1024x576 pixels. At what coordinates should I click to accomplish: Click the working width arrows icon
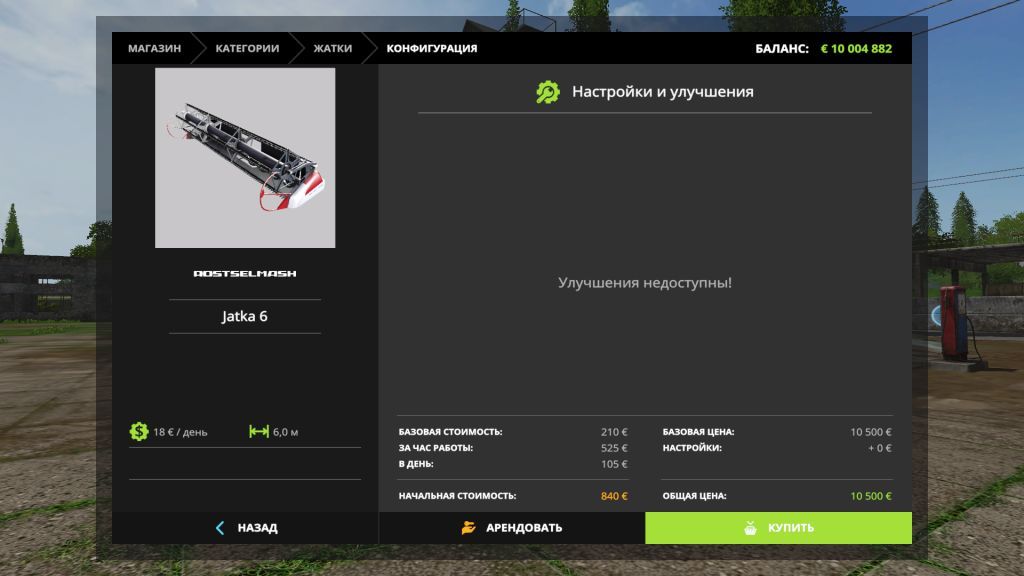pos(259,431)
